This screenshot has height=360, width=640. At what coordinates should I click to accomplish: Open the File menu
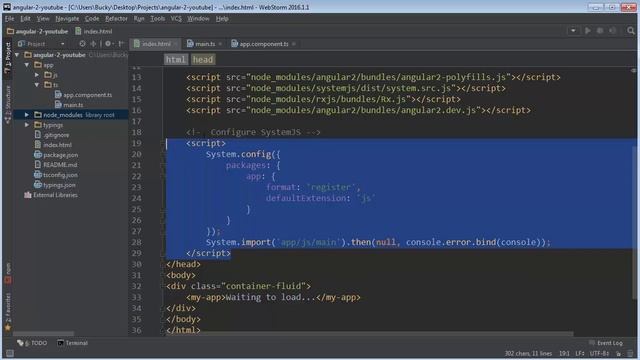[9, 19]
